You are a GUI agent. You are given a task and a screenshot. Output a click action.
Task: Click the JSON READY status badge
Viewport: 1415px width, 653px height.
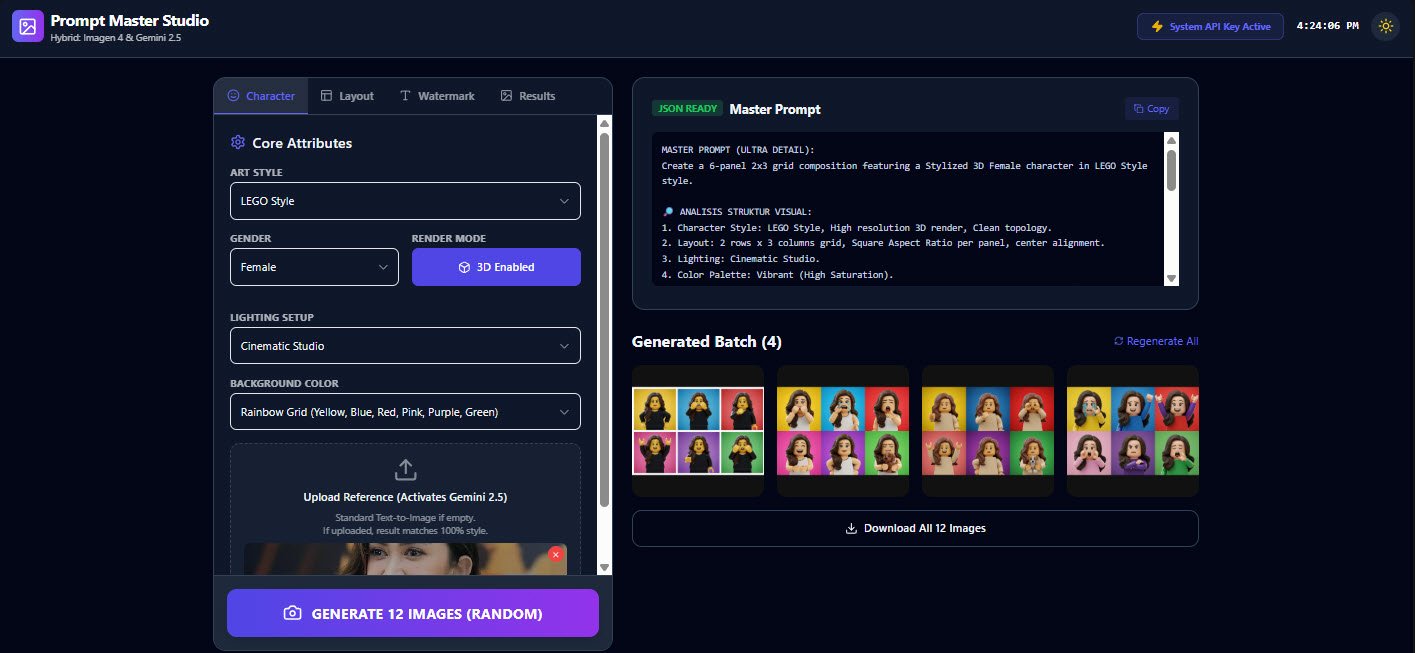coord(687,109)
